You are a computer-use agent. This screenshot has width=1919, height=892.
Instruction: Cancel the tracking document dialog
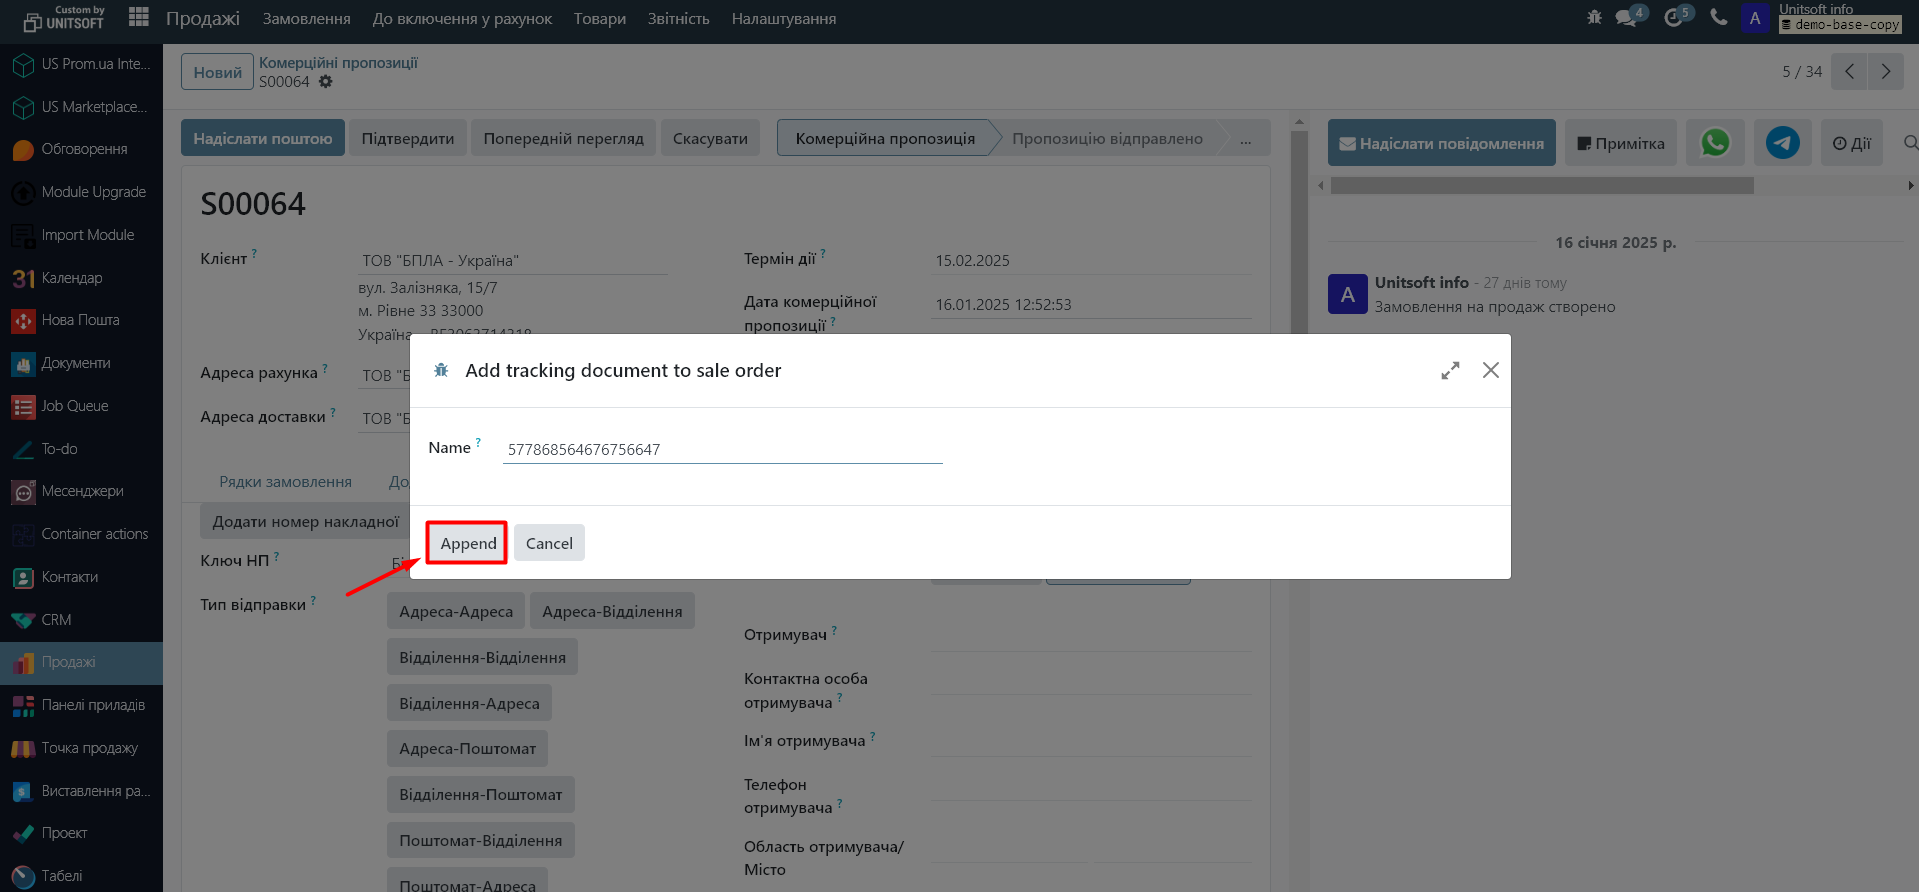pyautogui.click(x=549, y=543)
